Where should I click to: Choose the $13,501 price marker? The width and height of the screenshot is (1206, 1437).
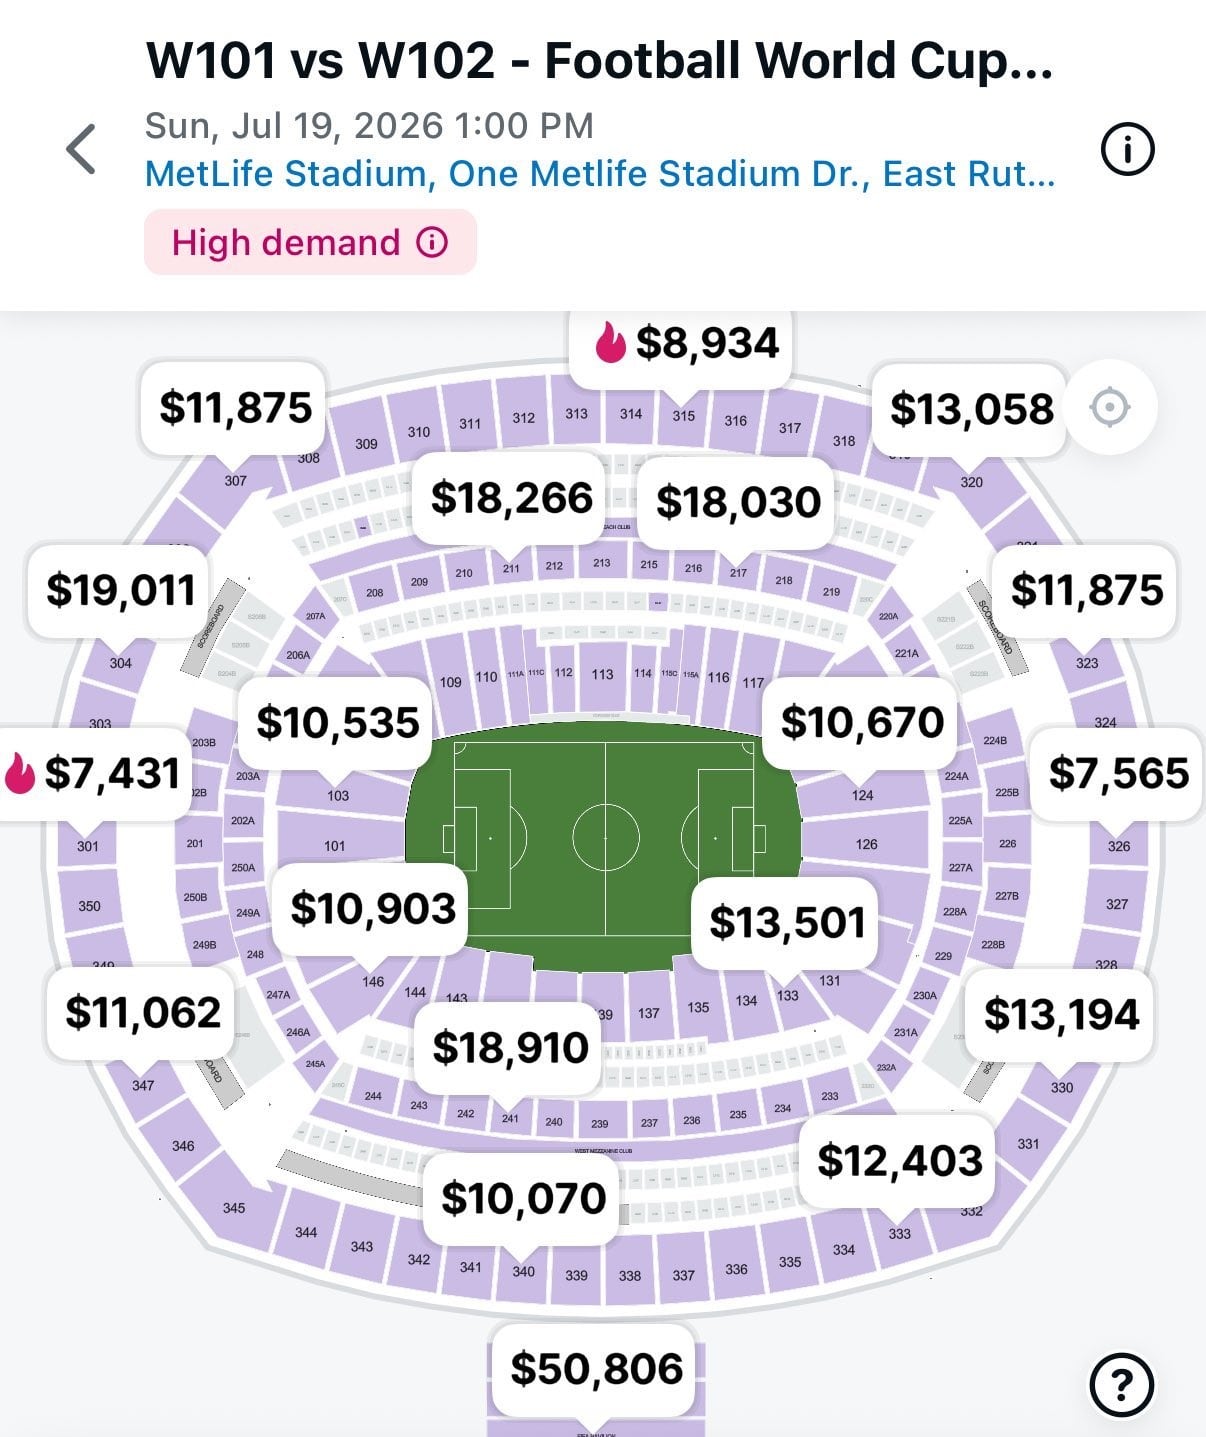tap(787, 922)
